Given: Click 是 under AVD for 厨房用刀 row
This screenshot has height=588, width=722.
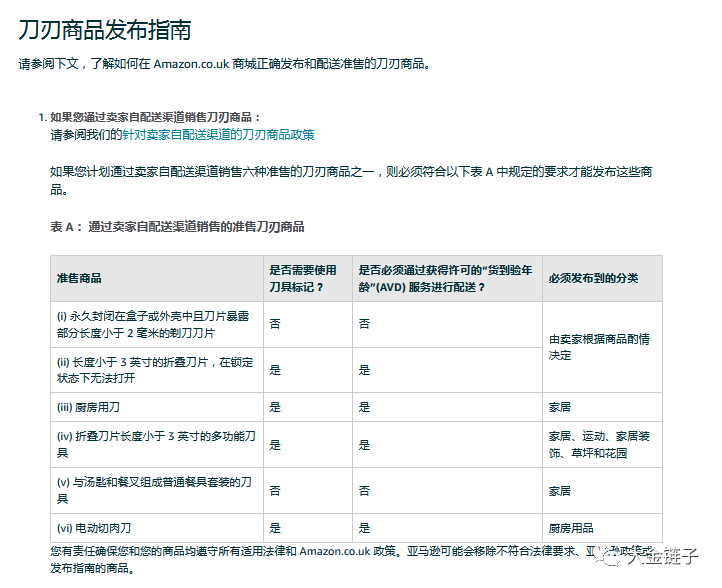Looking at the screenshot, I should coord(364,408).
